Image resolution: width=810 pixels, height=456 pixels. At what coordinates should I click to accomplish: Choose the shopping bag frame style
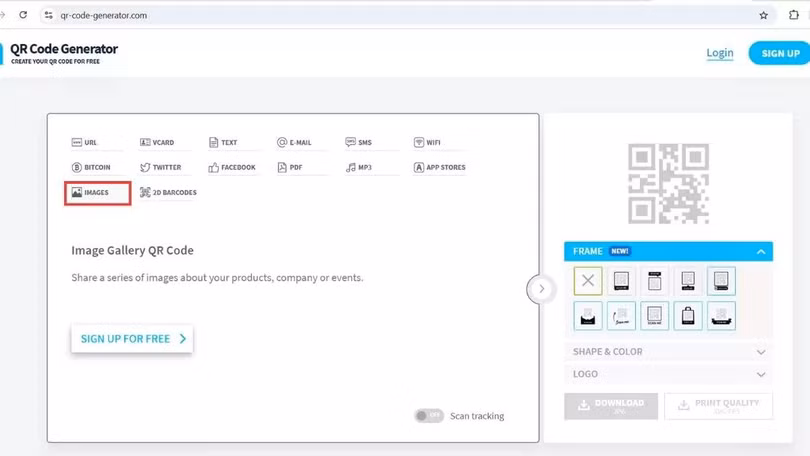click(x=688, y=316)
